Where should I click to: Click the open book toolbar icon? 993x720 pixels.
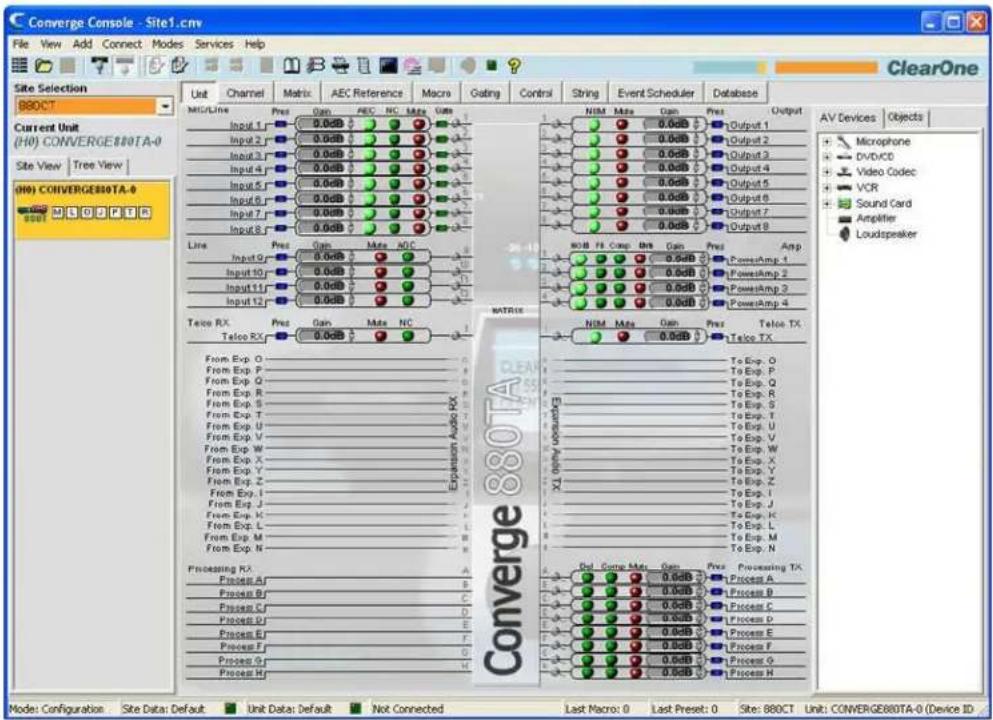pos(291,65)
